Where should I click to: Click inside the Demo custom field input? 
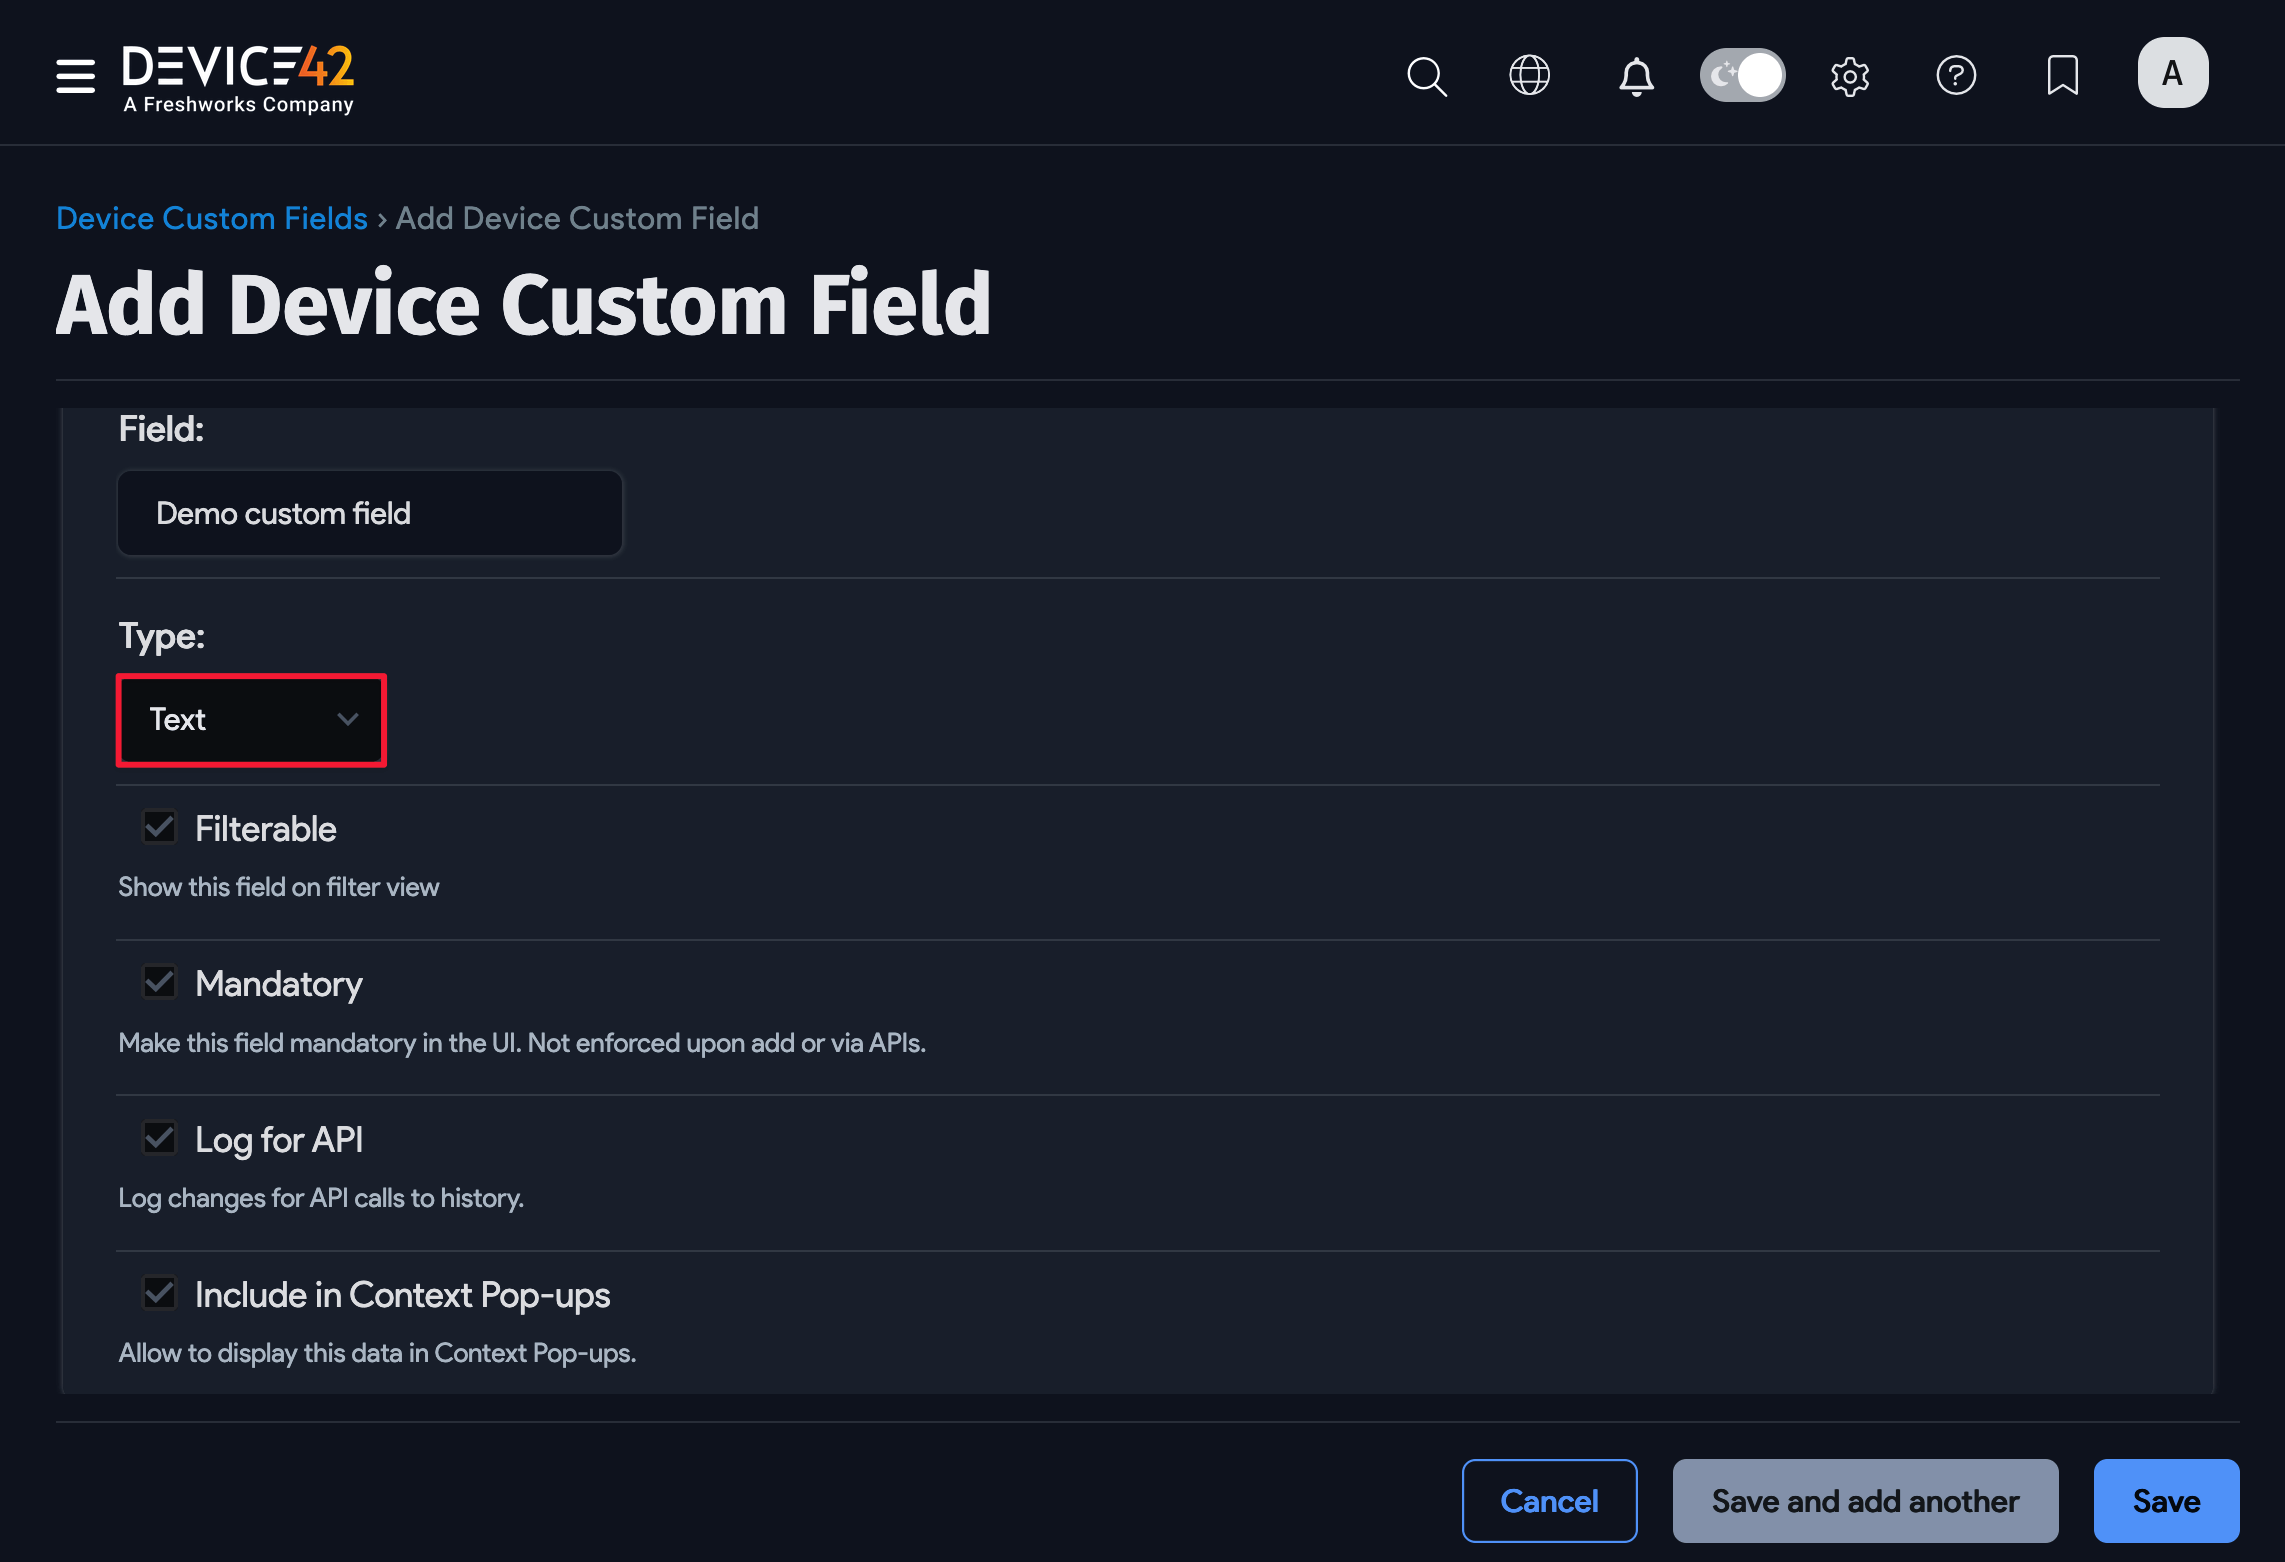coord(369,513)
